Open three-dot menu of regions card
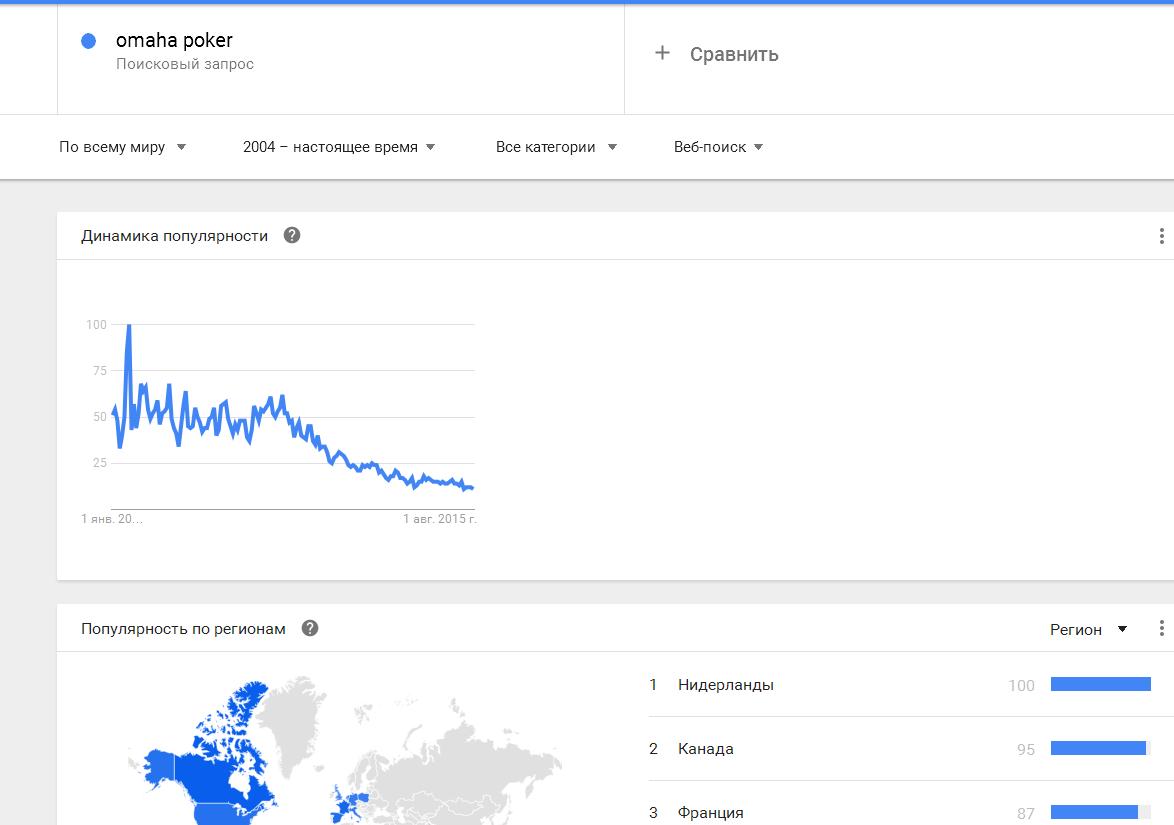 tap(1161, 628)
